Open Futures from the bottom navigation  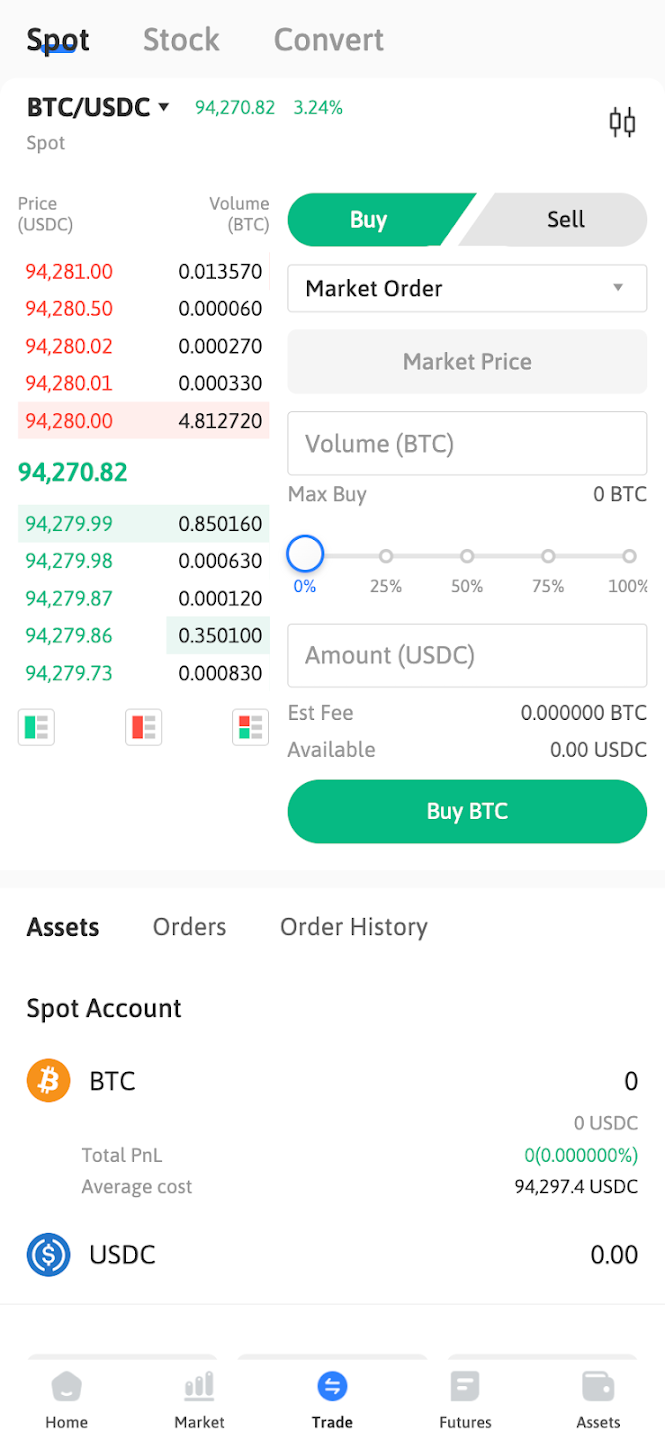click(465, 1397)
